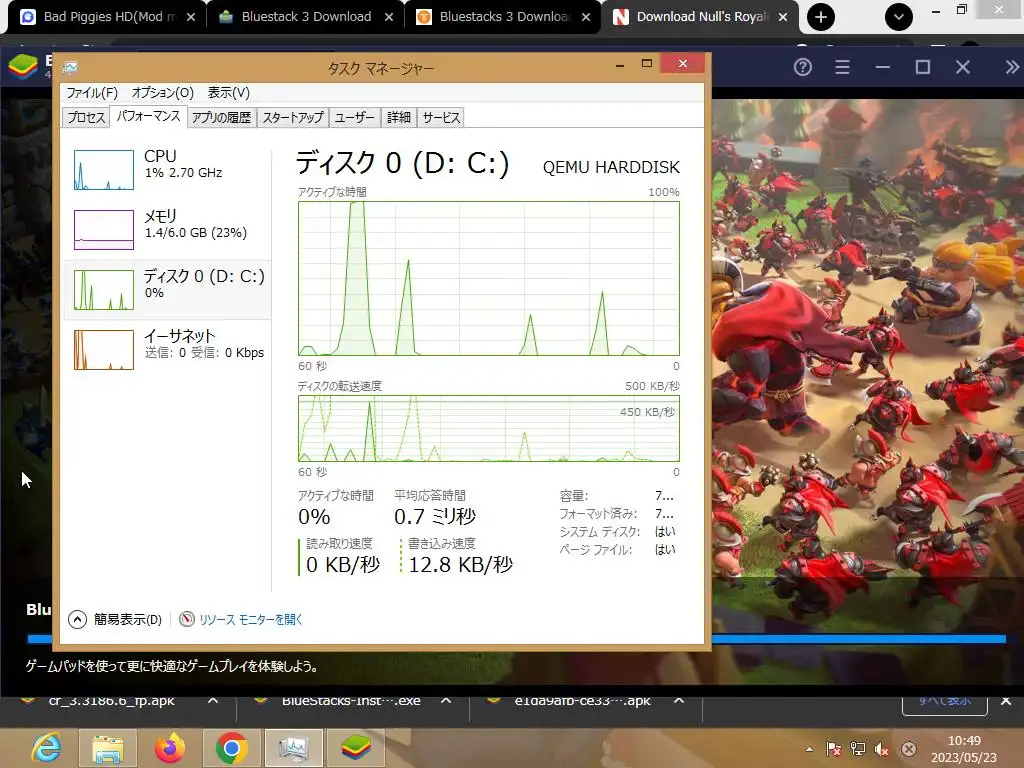
Task: Select the ディスク 0 (D: C:) sidebar item
Action: coord(167,289)
